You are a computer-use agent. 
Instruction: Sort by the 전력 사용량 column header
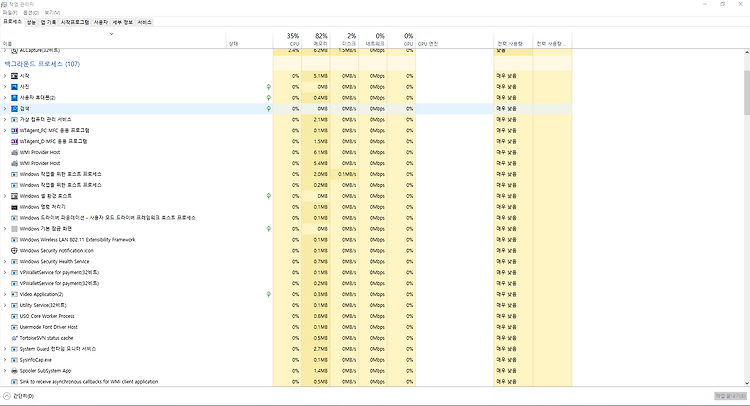513,40
